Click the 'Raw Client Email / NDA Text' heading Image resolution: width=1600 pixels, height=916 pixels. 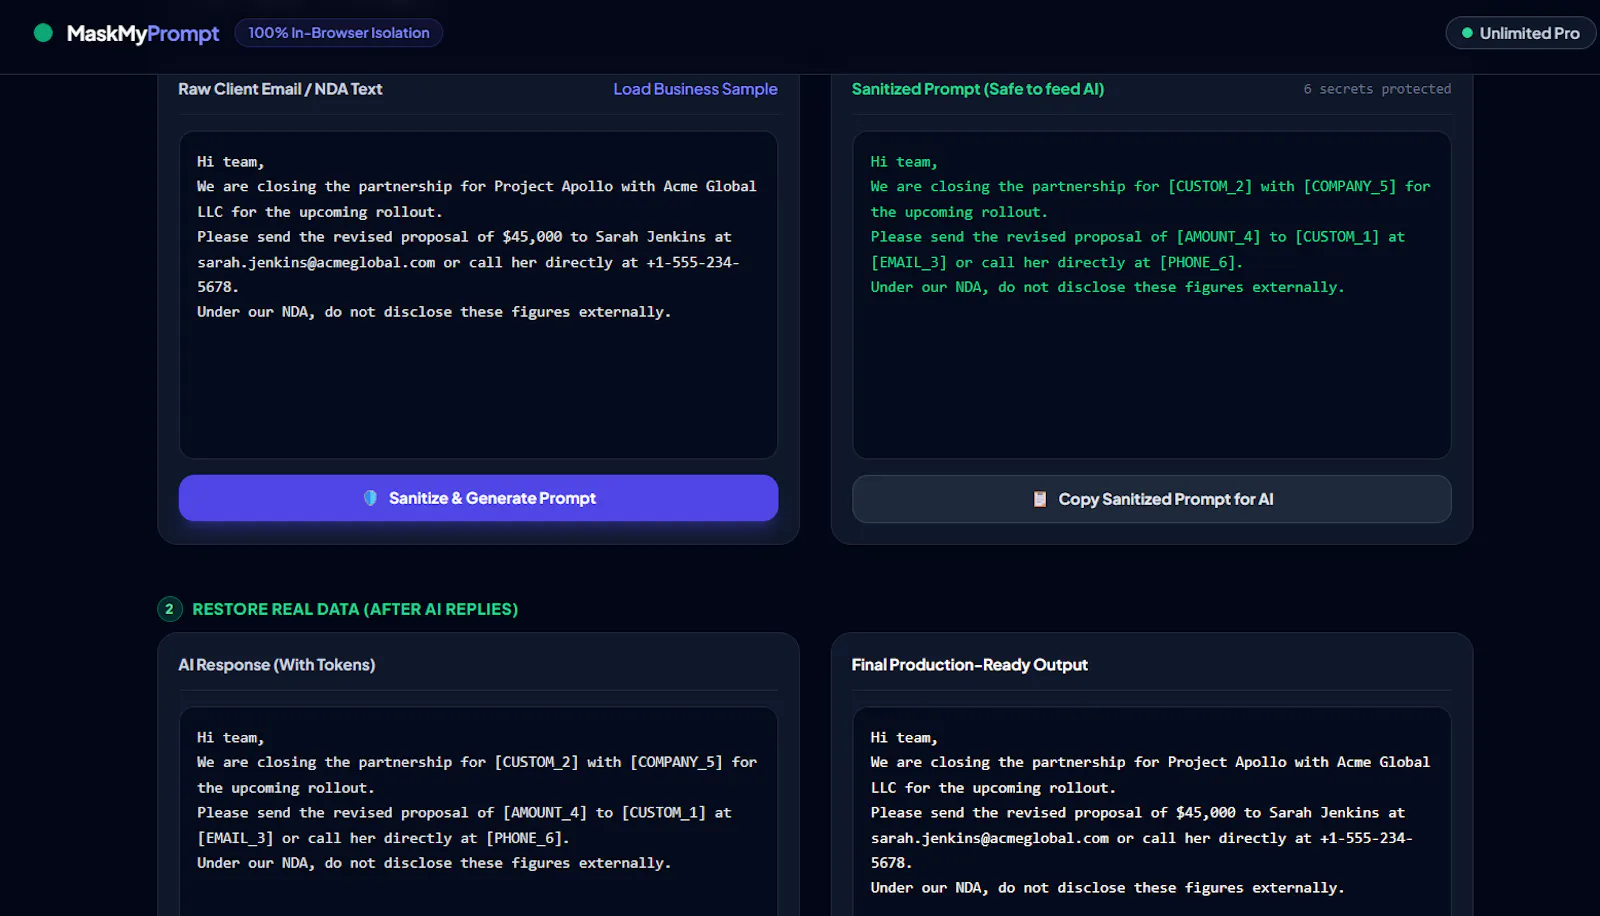tap(280, 89)
